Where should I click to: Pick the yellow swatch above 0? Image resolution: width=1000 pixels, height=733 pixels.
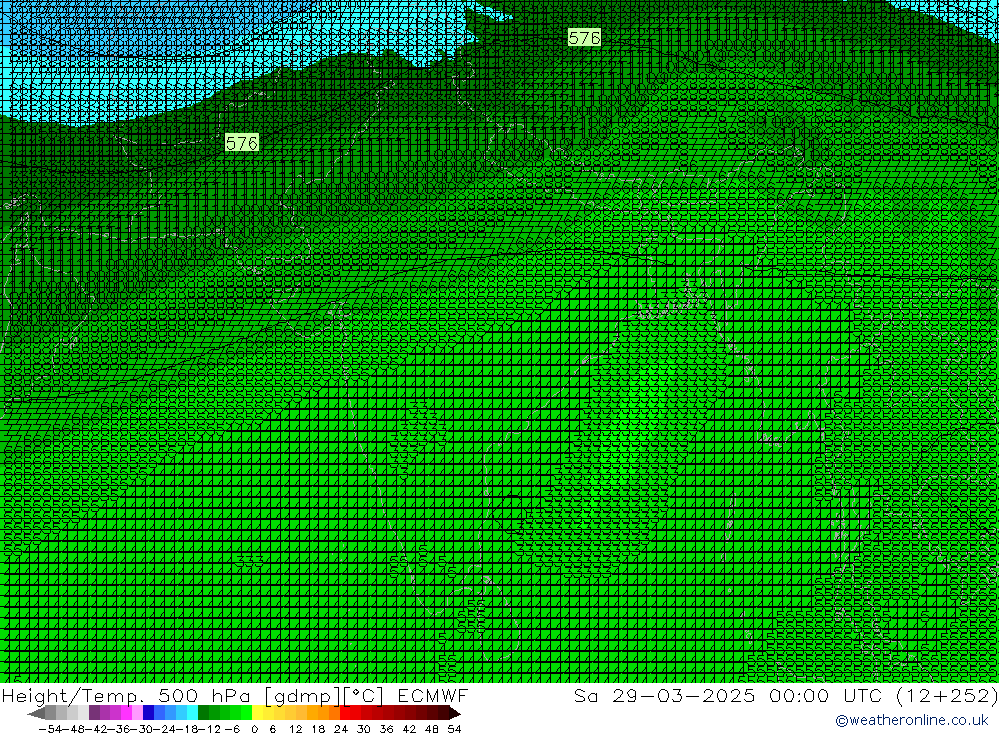(258, 713)
